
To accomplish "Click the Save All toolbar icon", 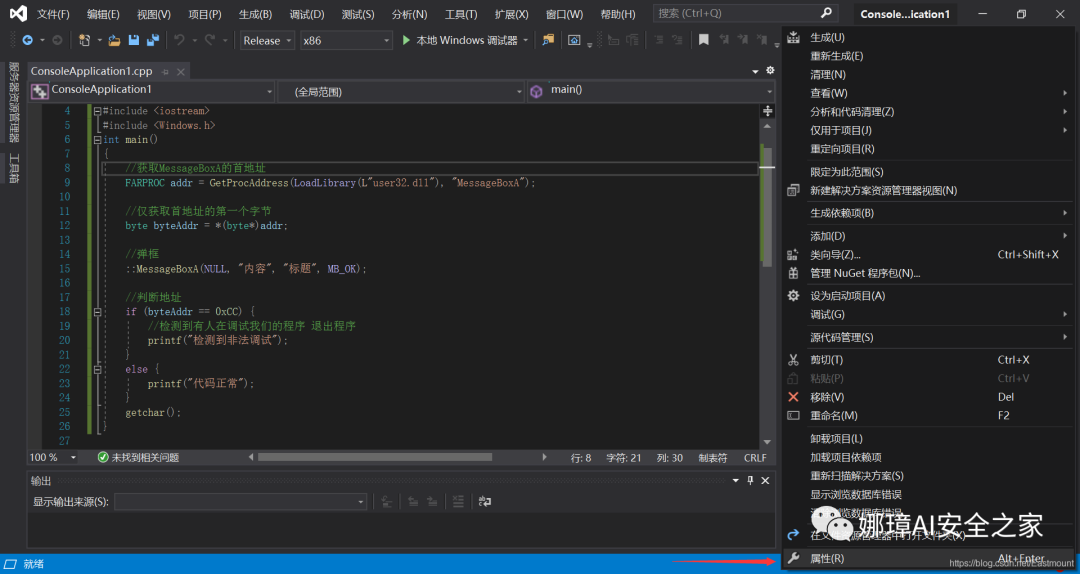I will (152, 40).
